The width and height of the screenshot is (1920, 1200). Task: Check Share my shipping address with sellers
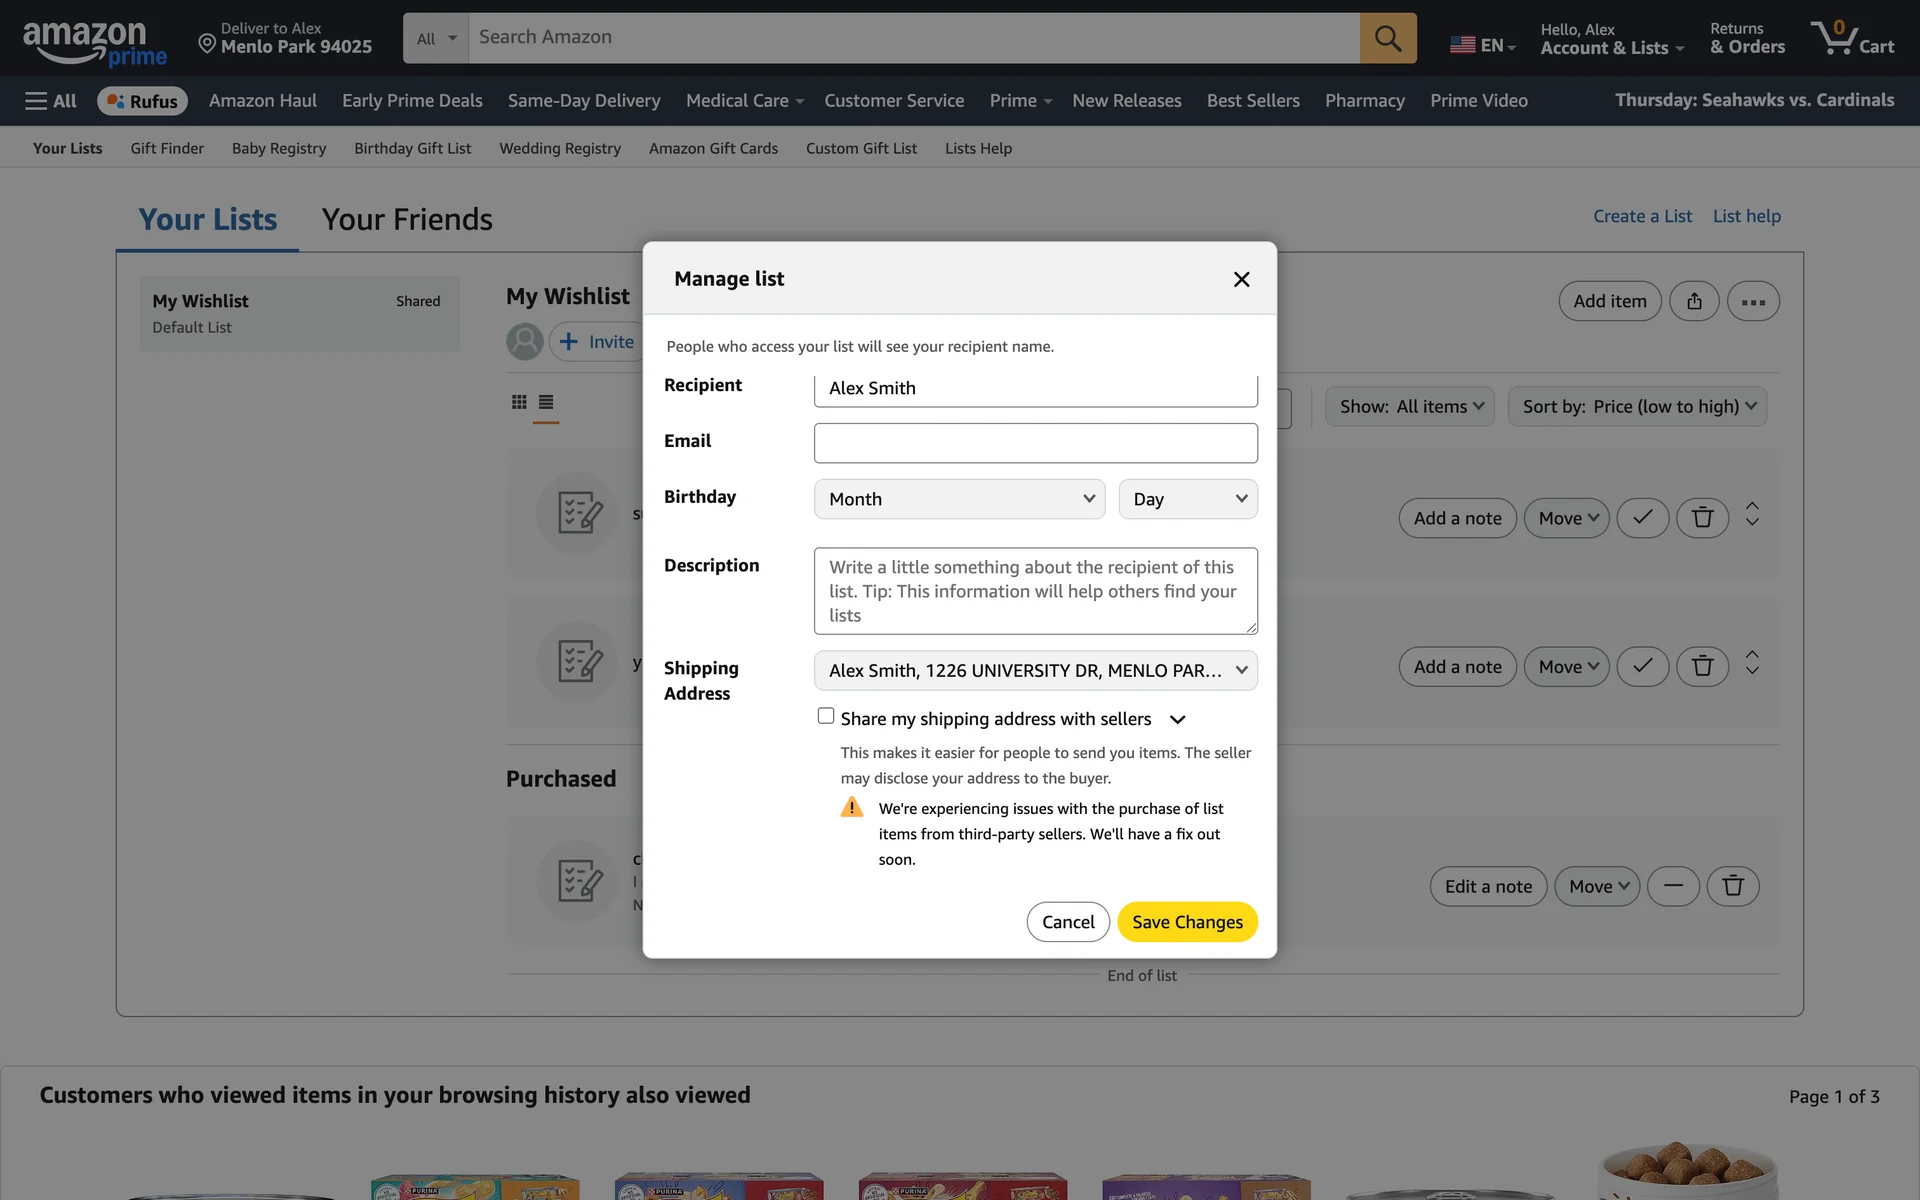point(826,716)
